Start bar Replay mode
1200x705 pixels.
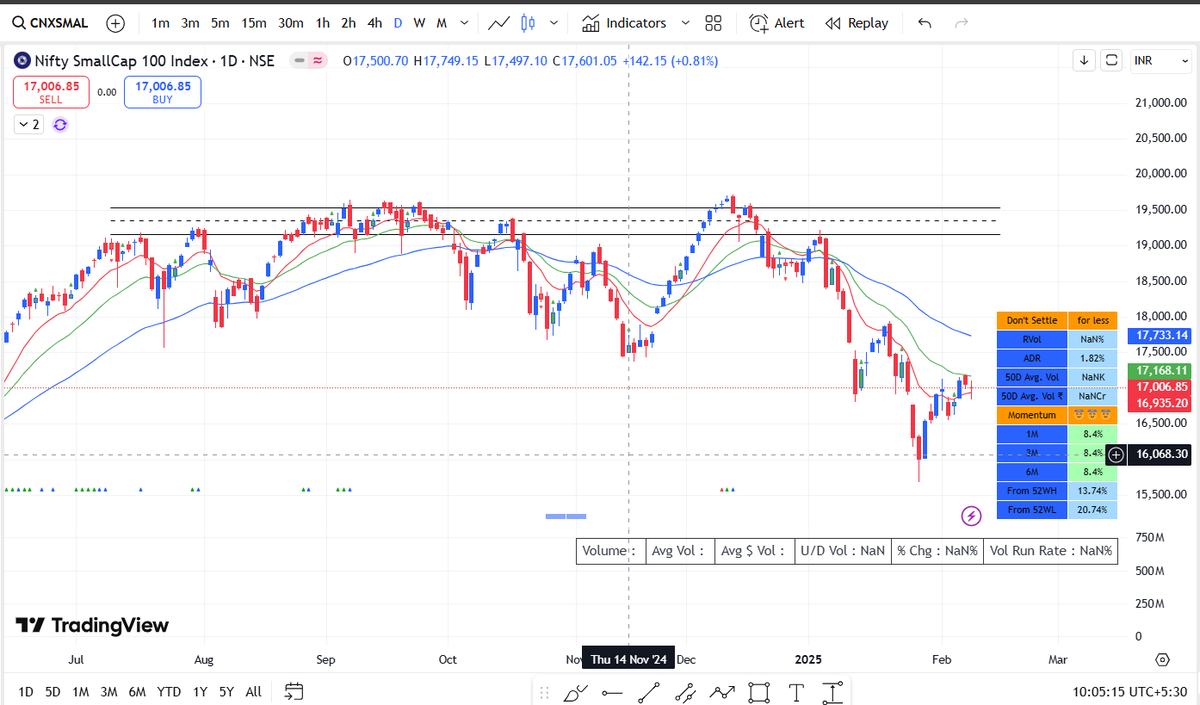coord(857,22)
